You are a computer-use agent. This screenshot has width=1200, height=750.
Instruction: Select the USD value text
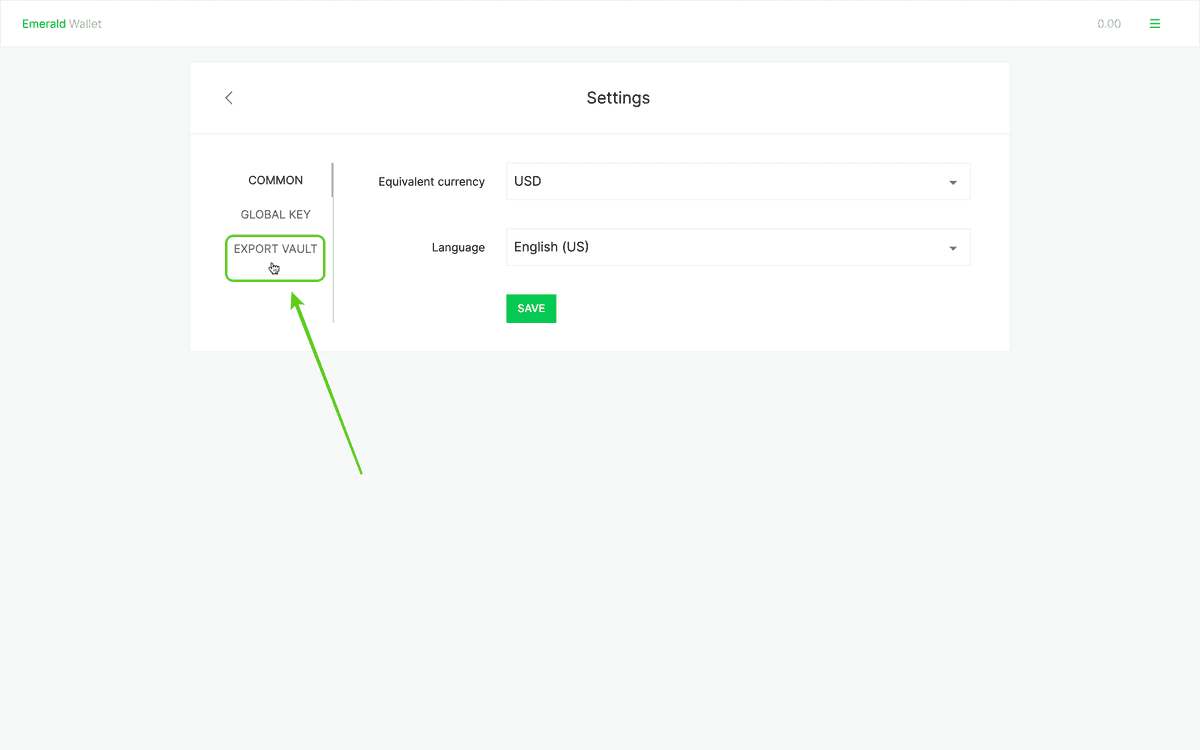click(x=528, y=182)
